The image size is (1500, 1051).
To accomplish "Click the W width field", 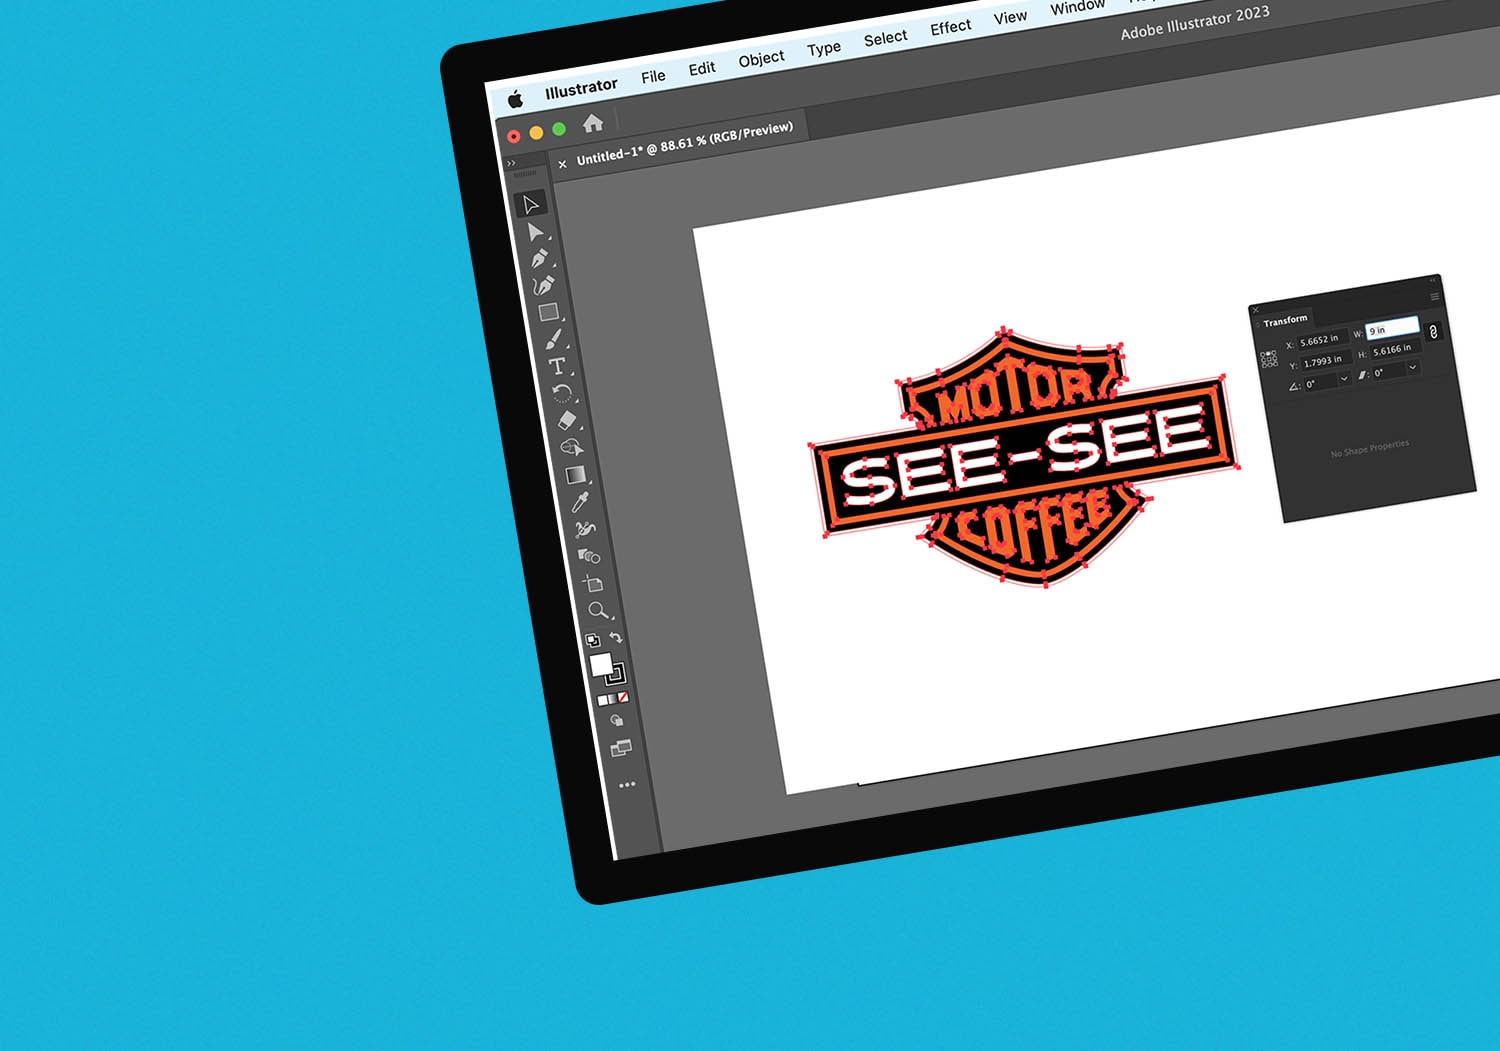I will (x=1393, y=328).
